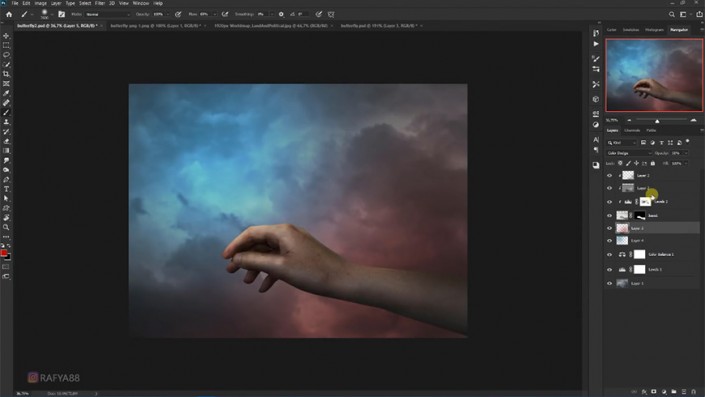
Task: Click the Actions play icon in side dock
Action: pos(596,44)
